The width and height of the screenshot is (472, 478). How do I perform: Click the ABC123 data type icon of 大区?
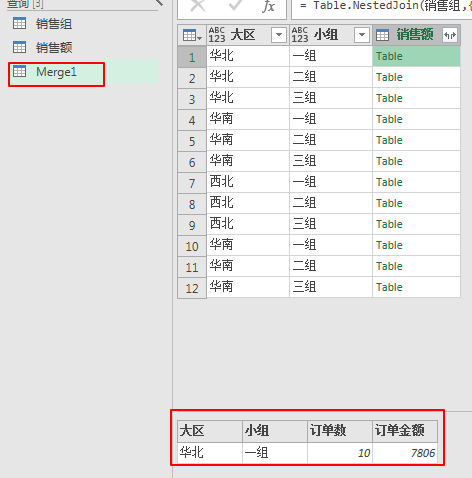pyautogui.click(x=217, y=35)
